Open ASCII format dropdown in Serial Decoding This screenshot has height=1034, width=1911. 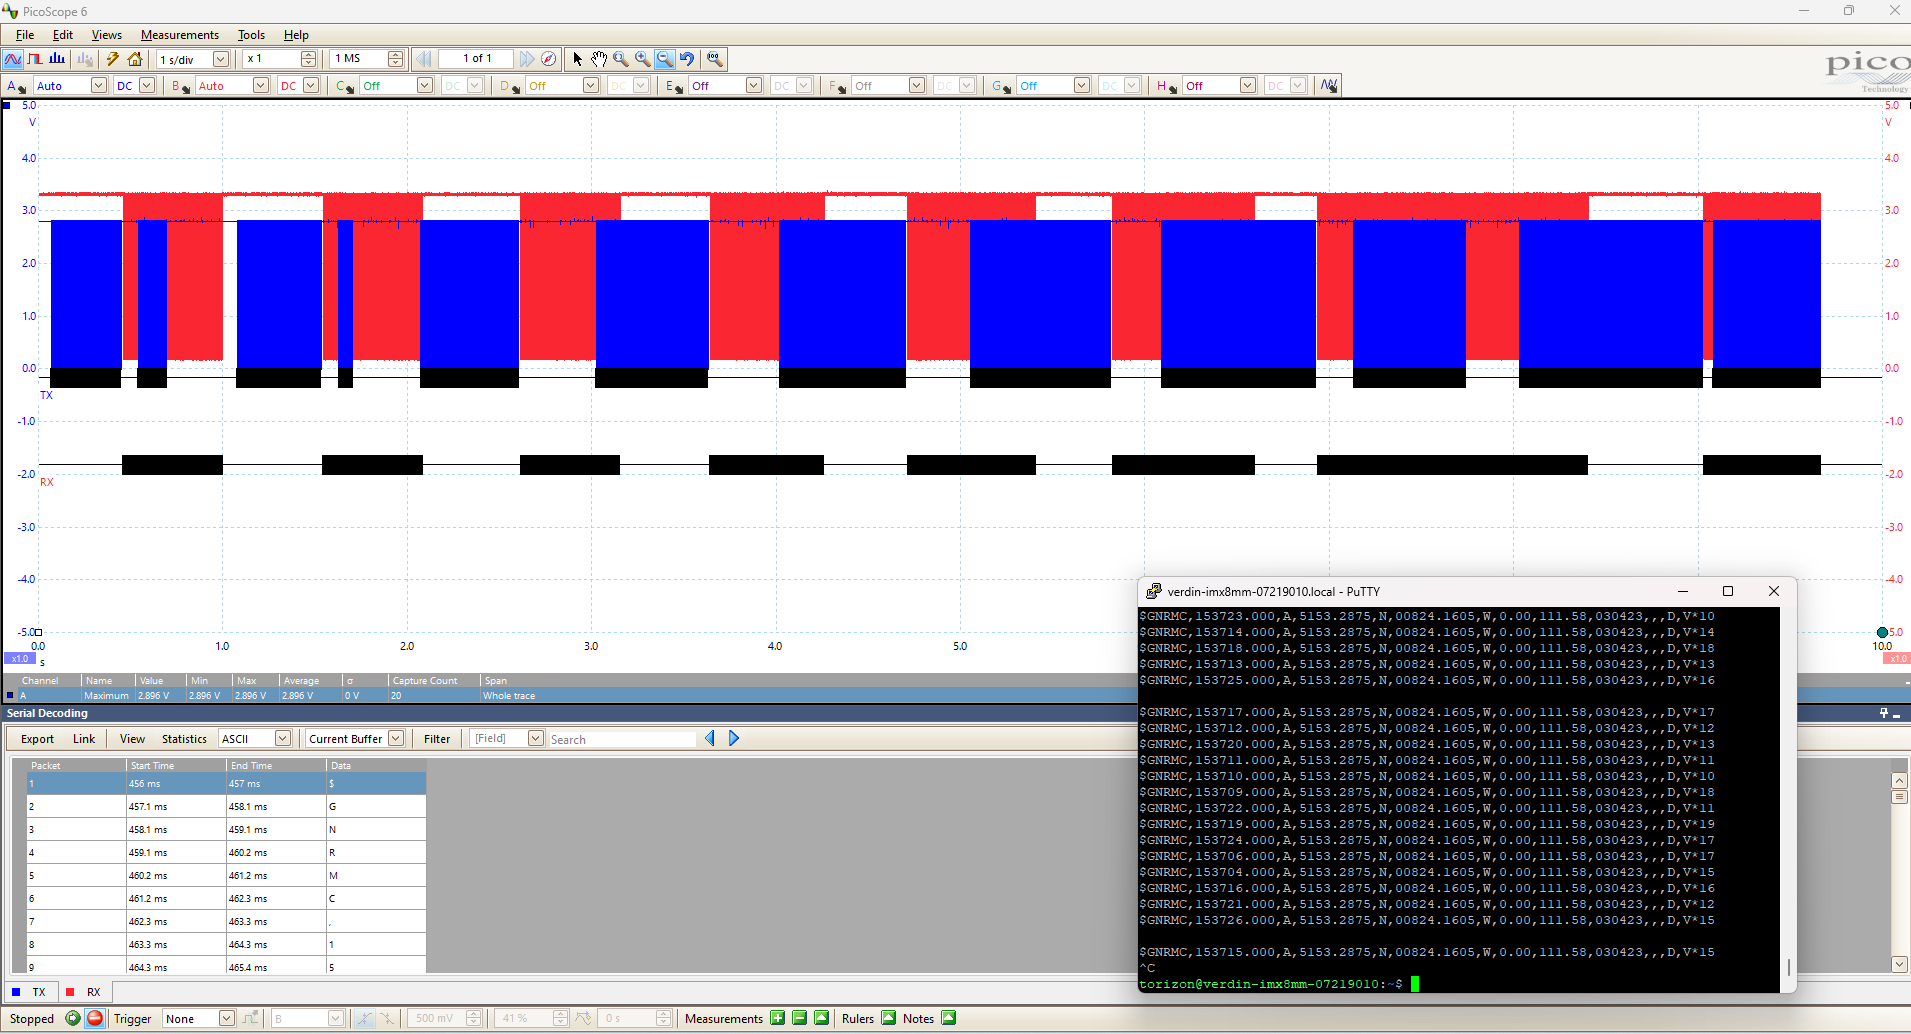pyautogui.click(x=282, y=738)
